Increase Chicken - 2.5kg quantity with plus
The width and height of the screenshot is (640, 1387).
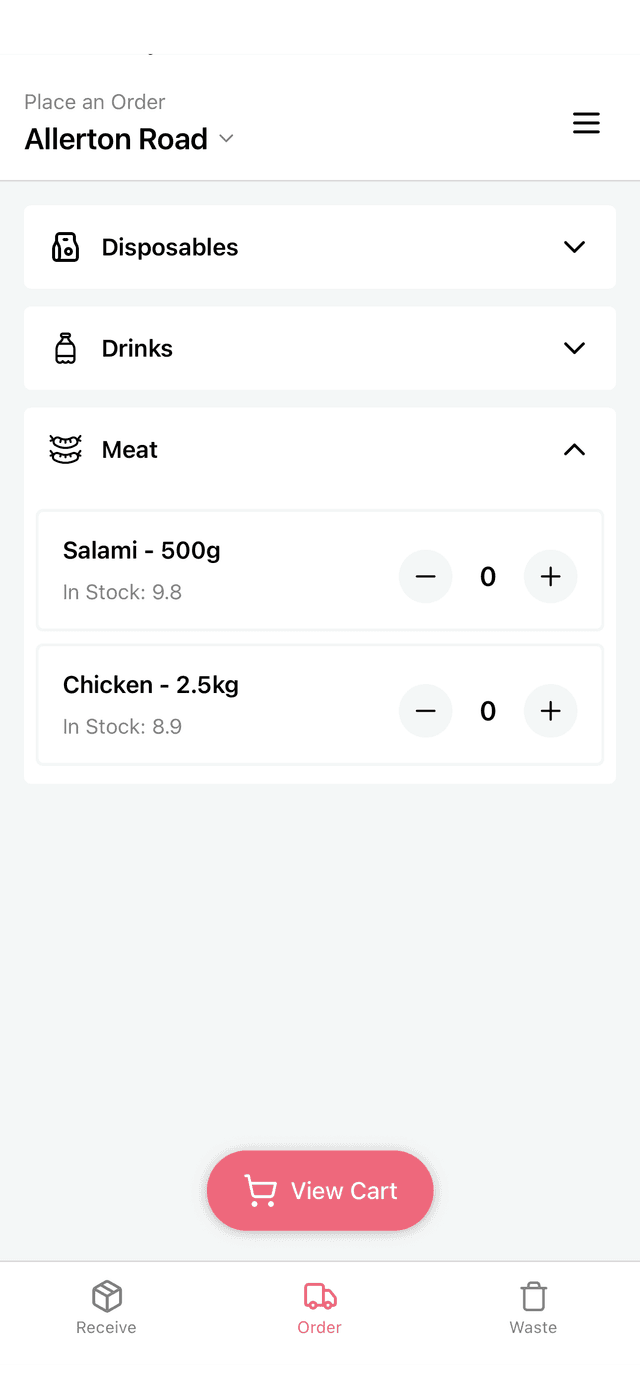tap(550, 711)
